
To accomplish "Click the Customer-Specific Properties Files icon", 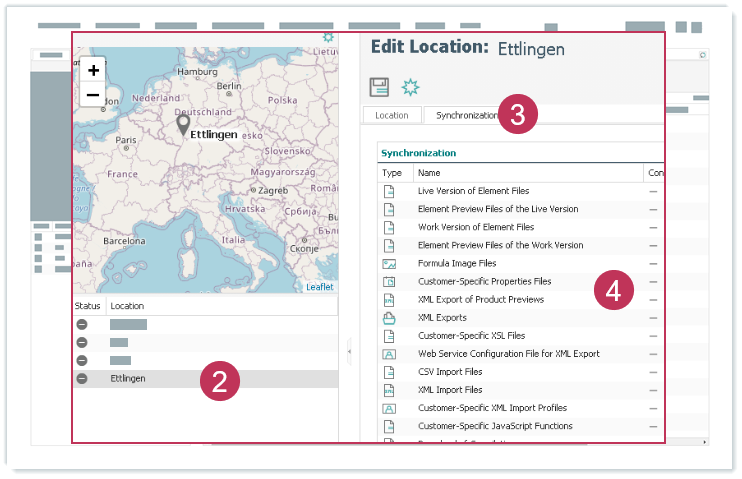I will [390, 282].
